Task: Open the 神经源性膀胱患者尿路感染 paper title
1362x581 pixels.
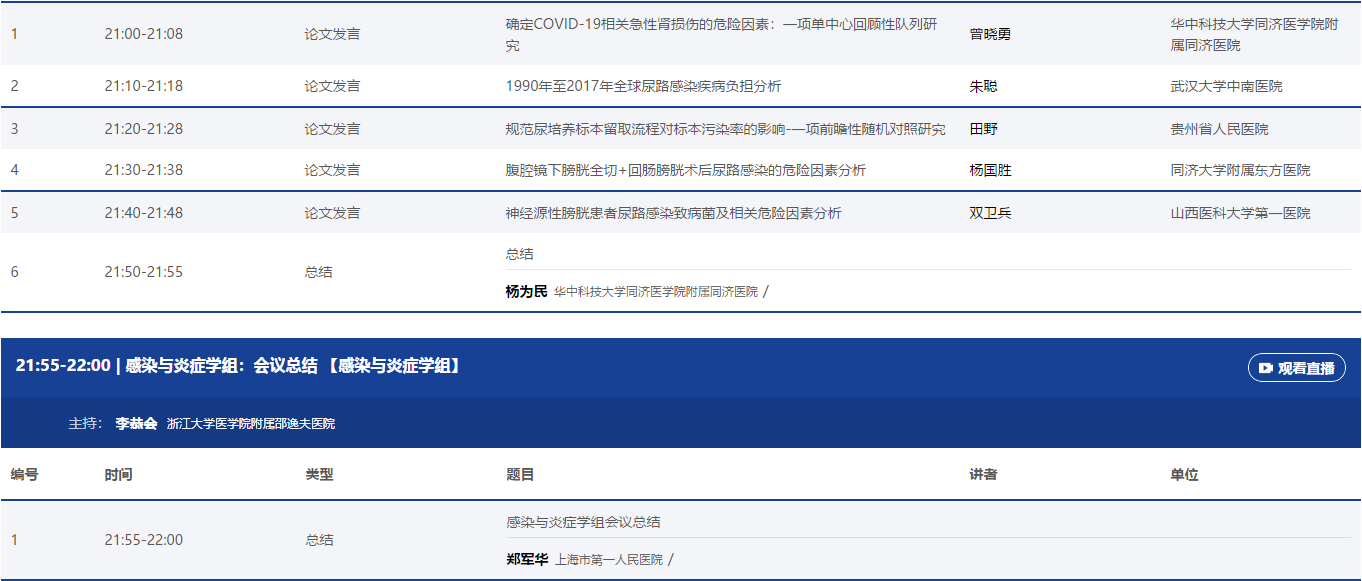Action: point(673,213)
